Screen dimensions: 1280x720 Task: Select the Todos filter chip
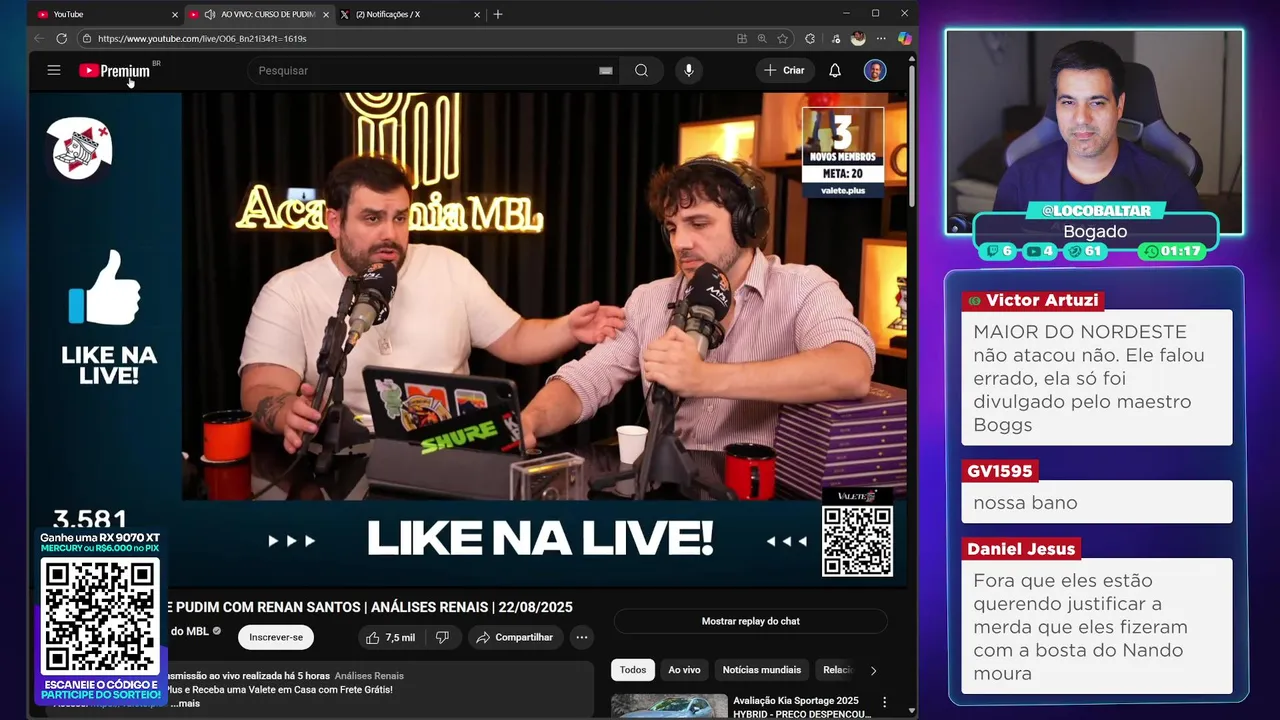(633, 670)
